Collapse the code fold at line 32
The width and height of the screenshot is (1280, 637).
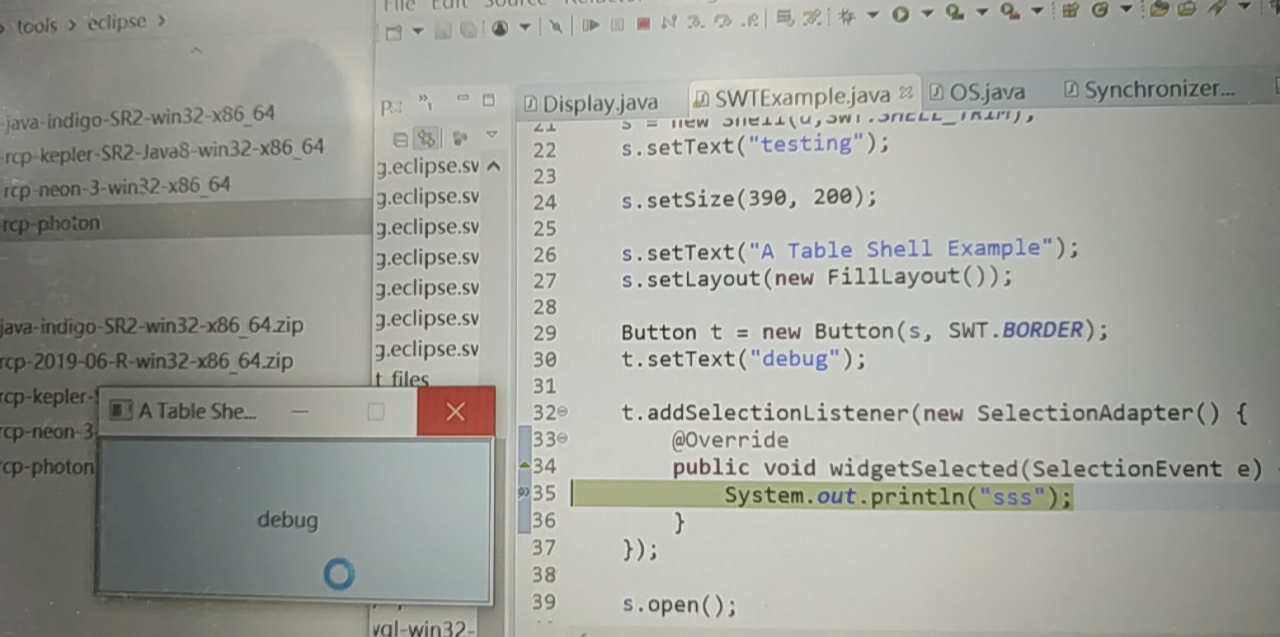562,412
